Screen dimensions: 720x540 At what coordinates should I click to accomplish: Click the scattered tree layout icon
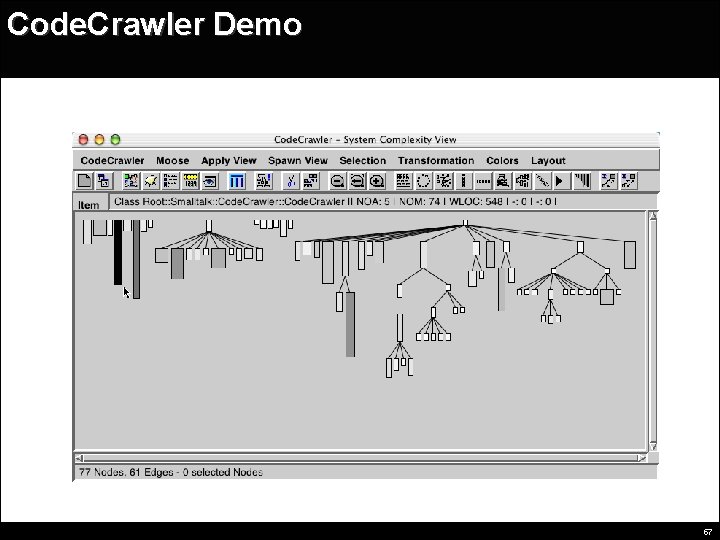(444, 181)
